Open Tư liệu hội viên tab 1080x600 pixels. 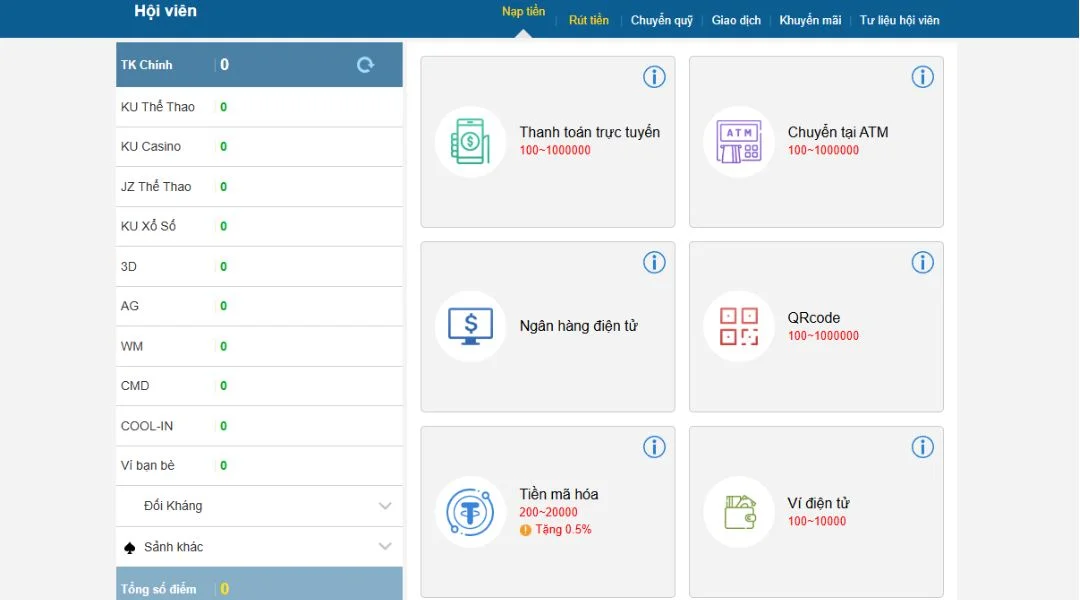coord(900,21)
